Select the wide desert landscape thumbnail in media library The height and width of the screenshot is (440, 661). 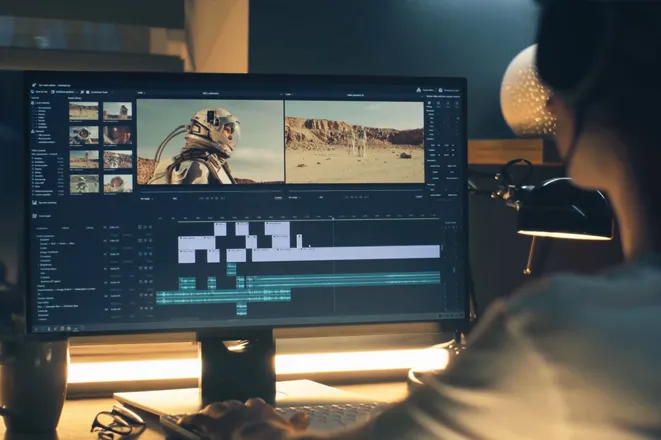click(x=83, y=111)
